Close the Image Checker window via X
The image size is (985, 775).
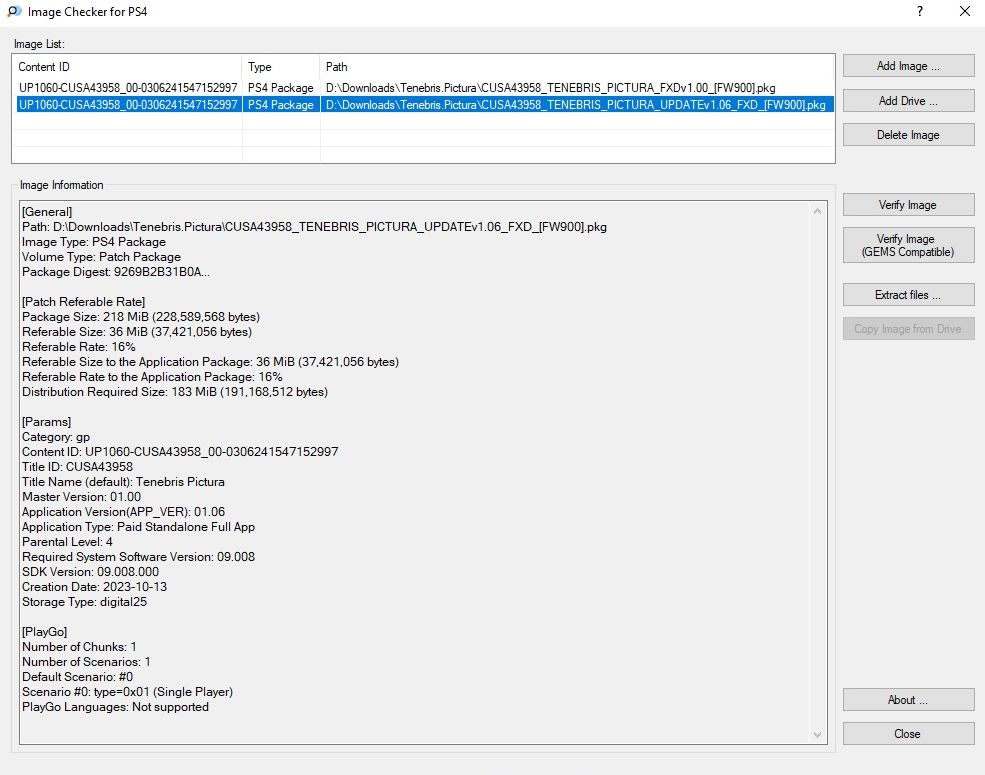963,12
